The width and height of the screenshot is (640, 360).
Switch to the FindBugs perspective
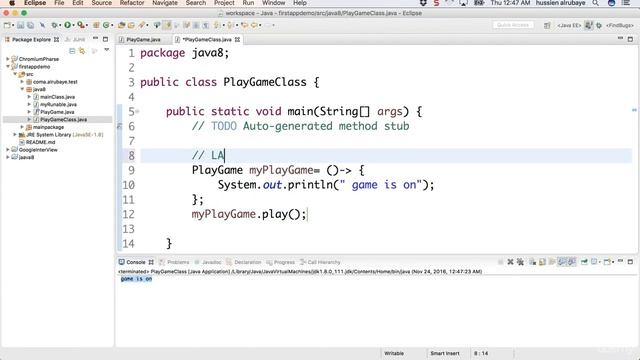620,25
